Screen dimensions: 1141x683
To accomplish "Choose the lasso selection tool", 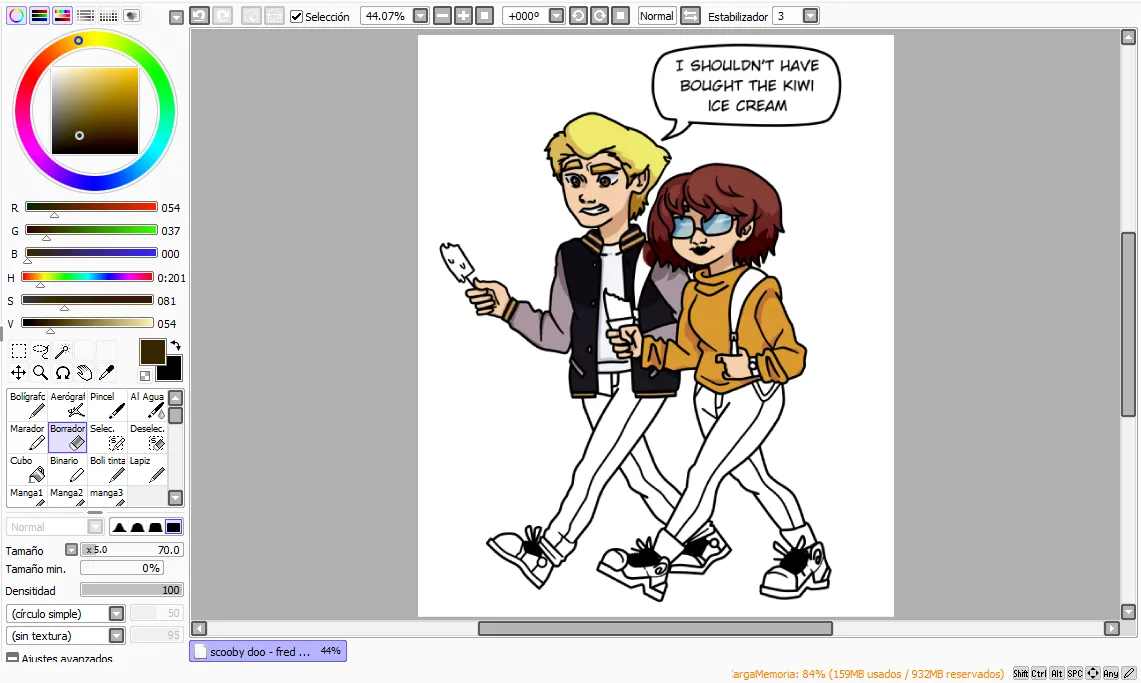I will (41, 351).
